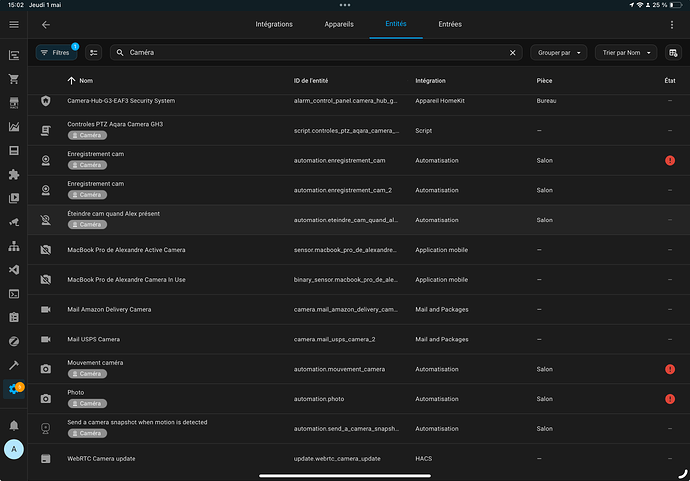Open the three-dot overflow menu
The image size is (690, 481).
[672, 25]
